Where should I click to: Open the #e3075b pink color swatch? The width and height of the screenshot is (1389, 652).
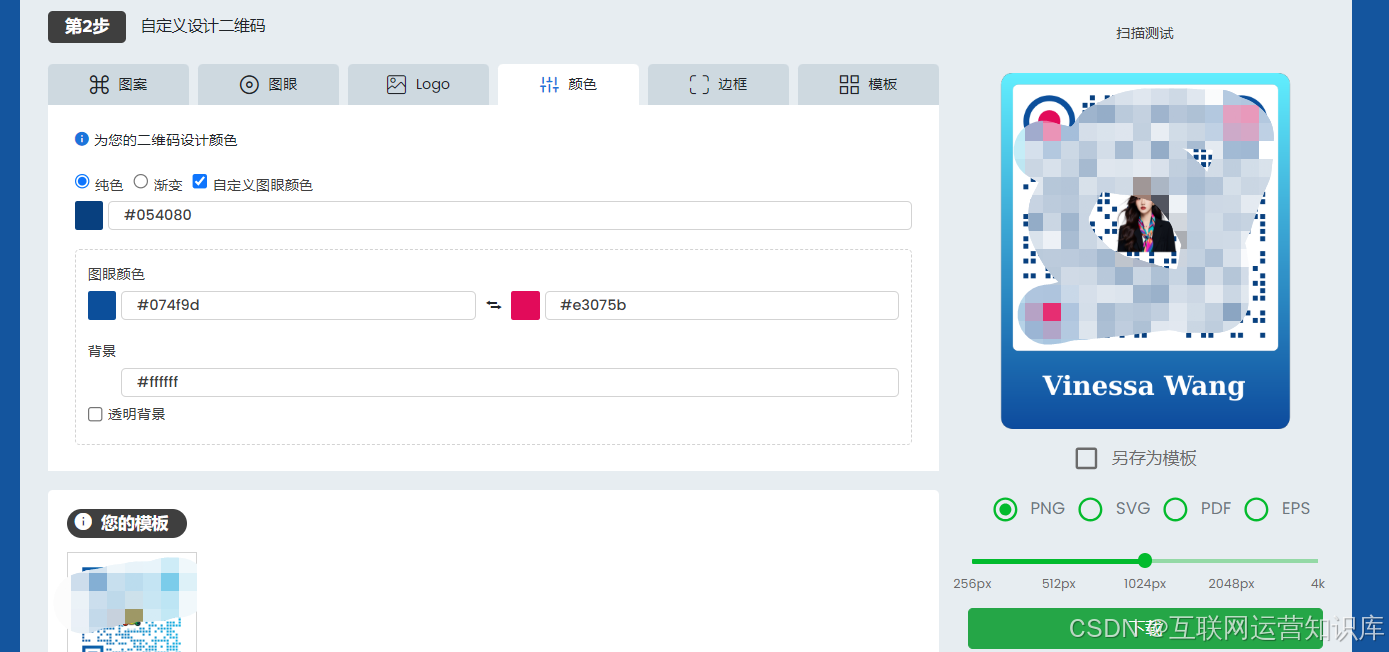(x=526, y=305)
